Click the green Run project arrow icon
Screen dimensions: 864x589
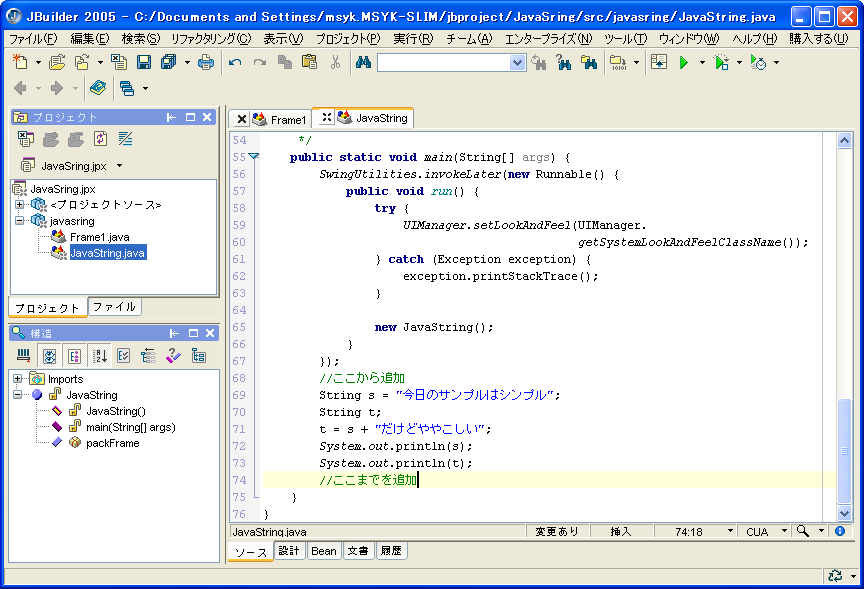[x=684, y=62]
